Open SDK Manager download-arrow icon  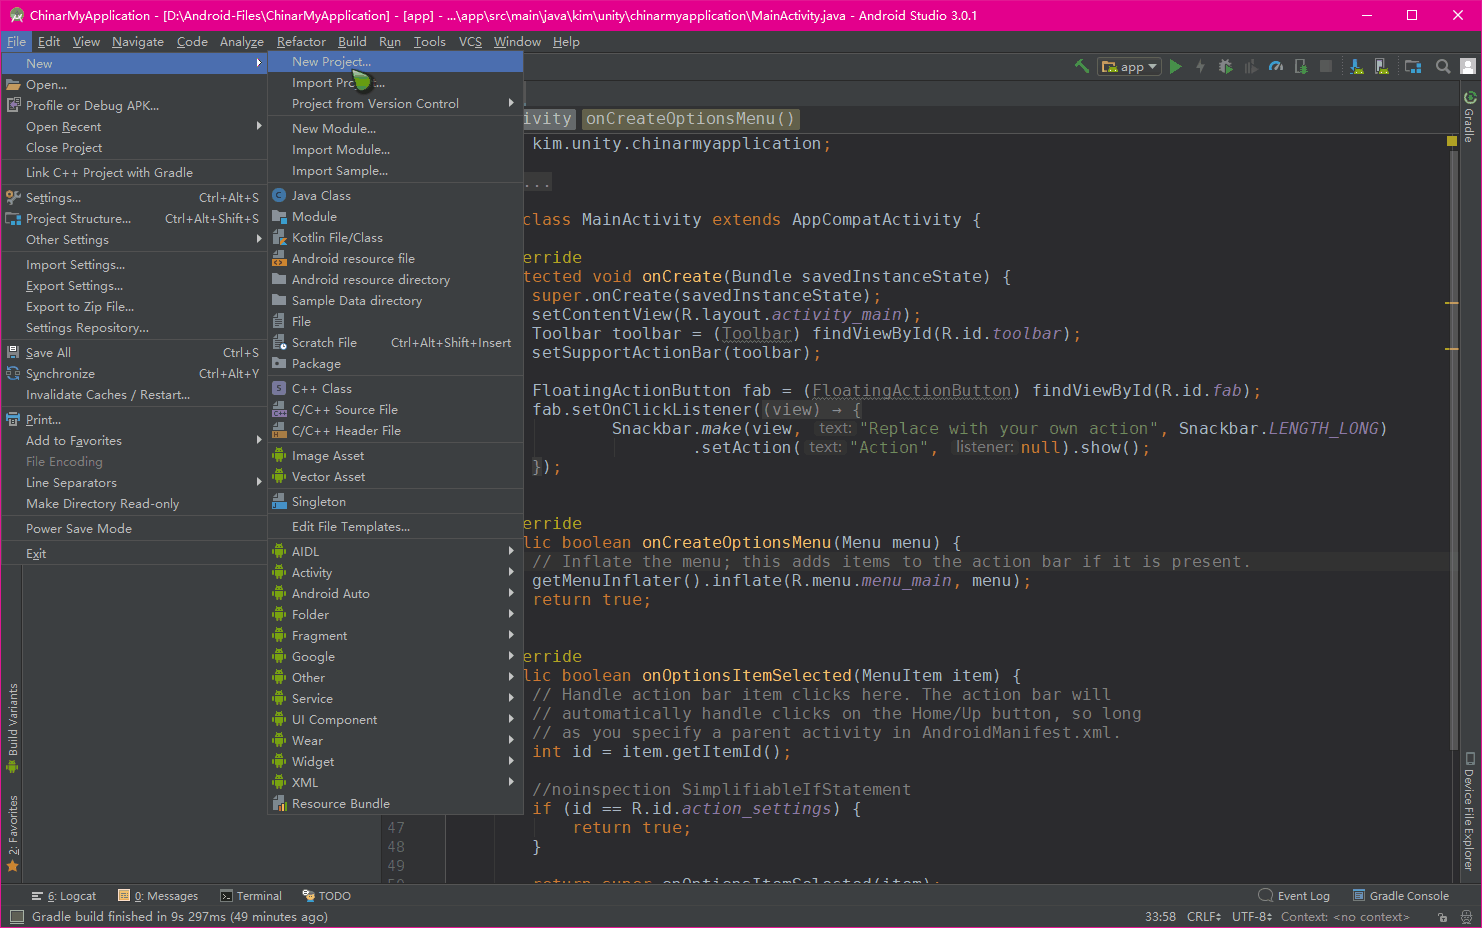click(x=1356, y=66)
